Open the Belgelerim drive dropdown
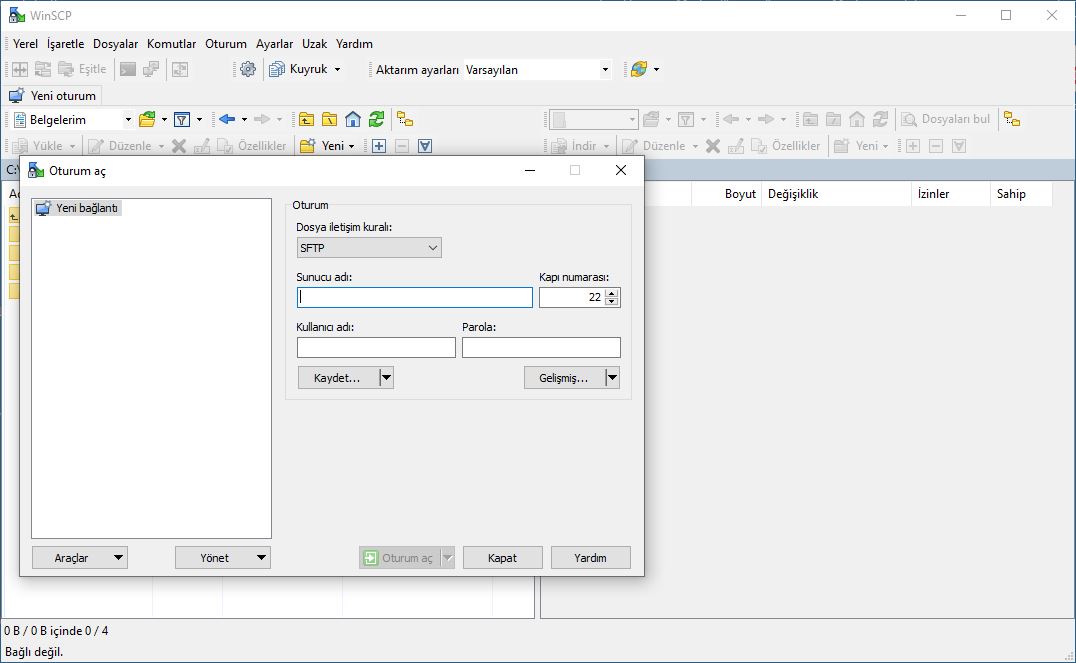Screen dimensions: 1076x663 (x=128, y=119)
